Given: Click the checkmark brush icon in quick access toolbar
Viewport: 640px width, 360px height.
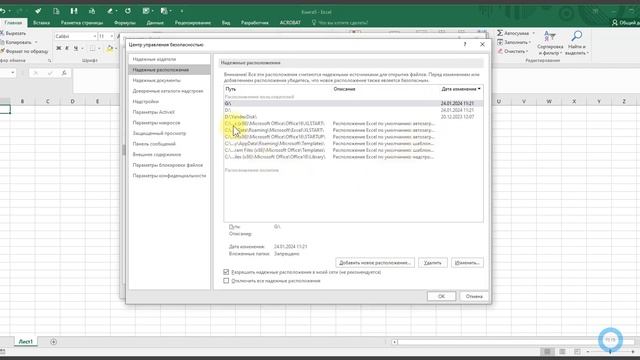Looking at the screenshot, I should (38, 11).
